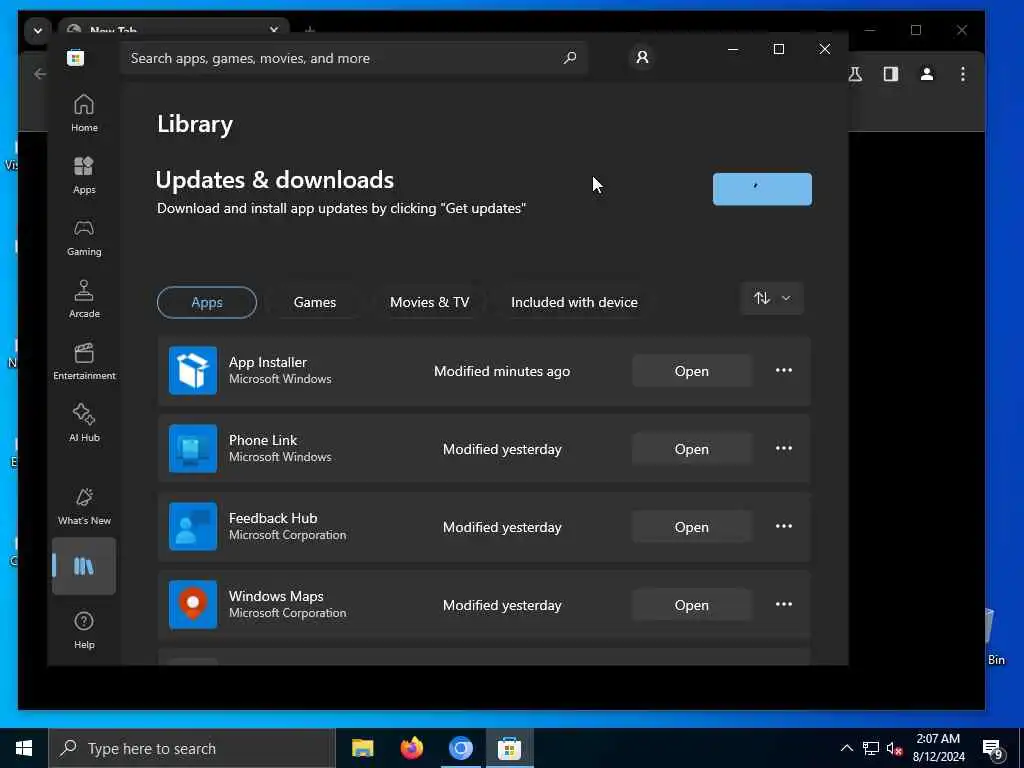Click the Feedback Hub app icon

[193, 526]
